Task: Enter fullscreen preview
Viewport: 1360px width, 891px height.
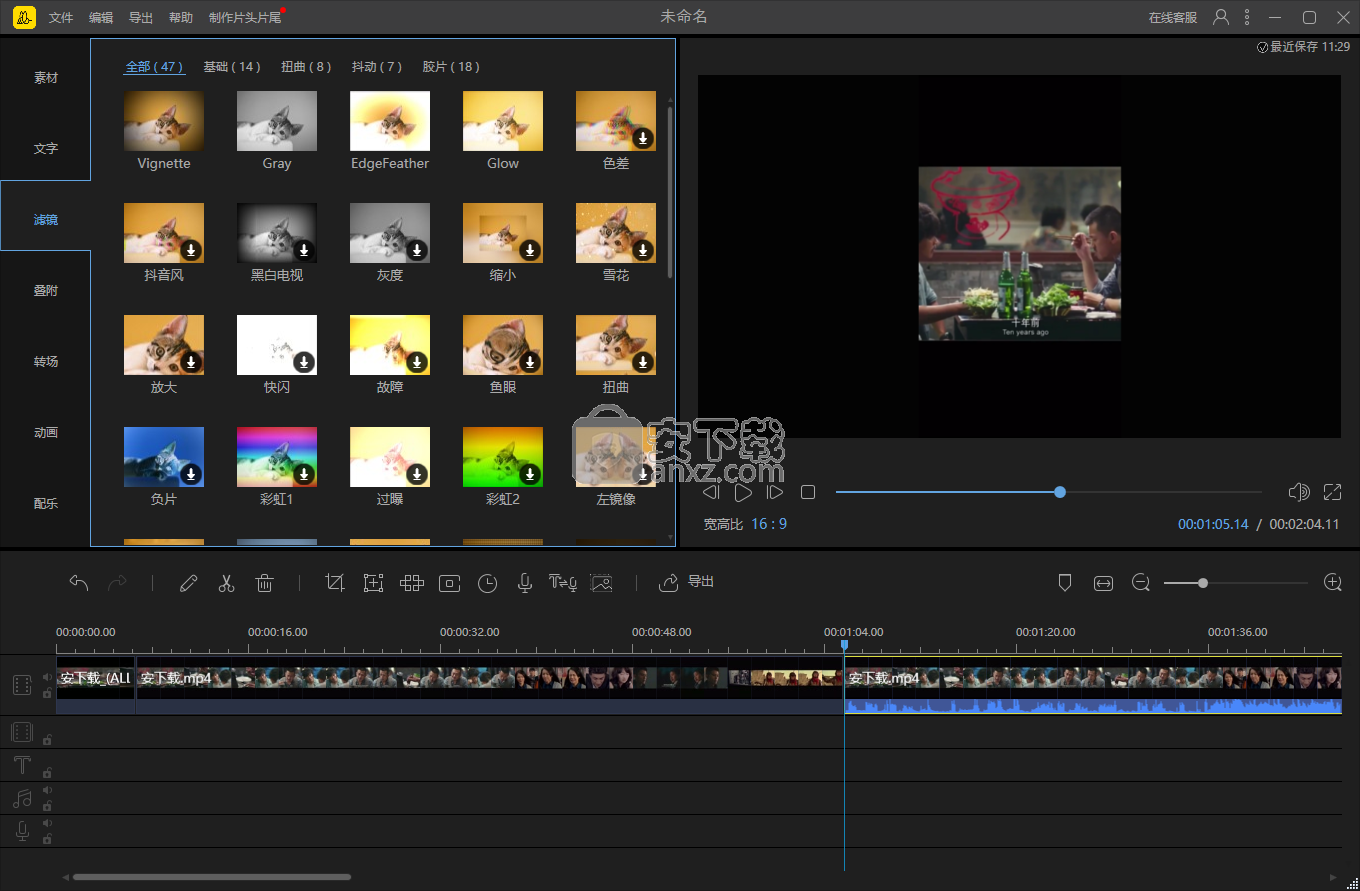Action: (1332, 492)
